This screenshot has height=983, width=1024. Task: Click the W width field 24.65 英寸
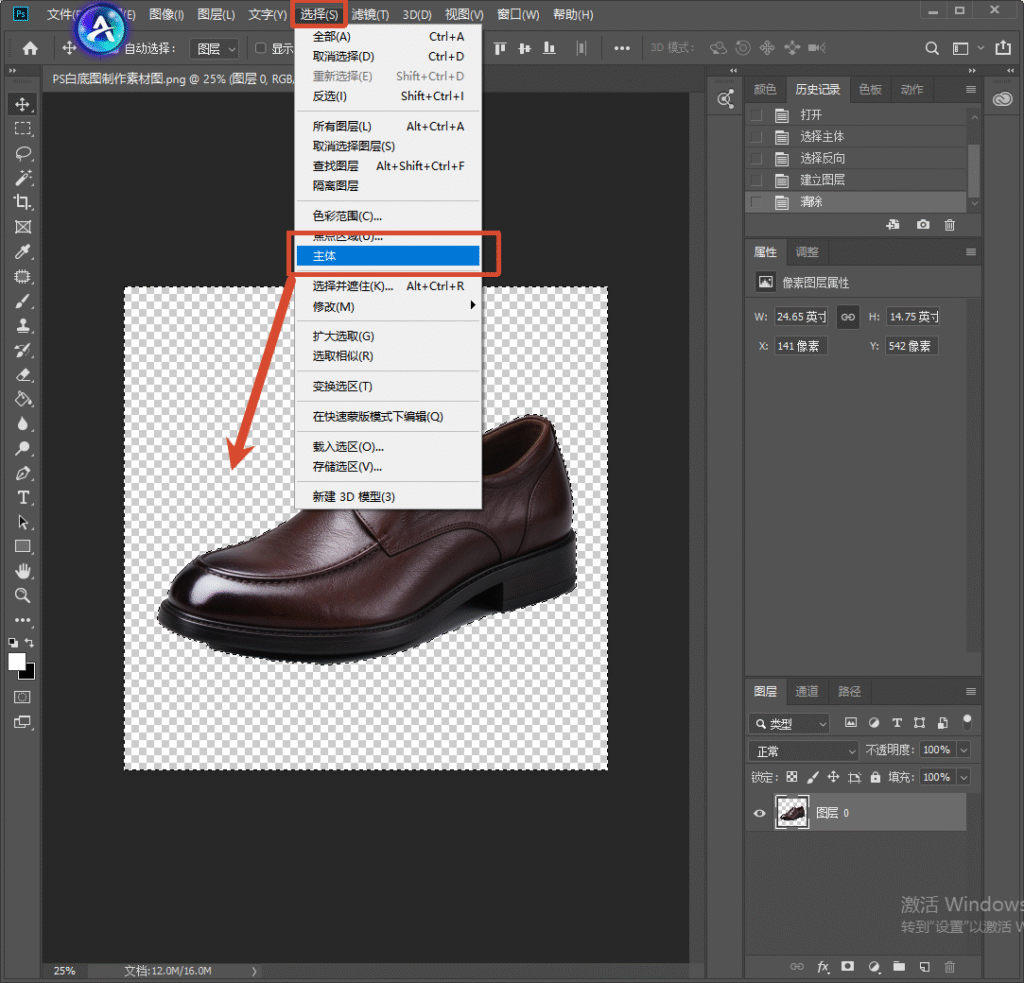(801, 317)
